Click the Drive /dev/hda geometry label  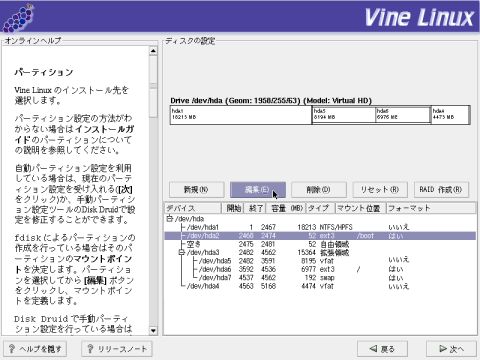point(271,101)
